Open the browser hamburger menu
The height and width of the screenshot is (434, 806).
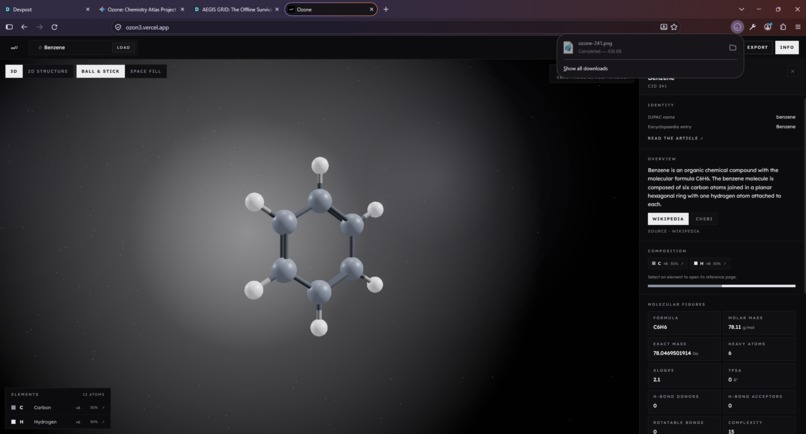tap(798, 27)
